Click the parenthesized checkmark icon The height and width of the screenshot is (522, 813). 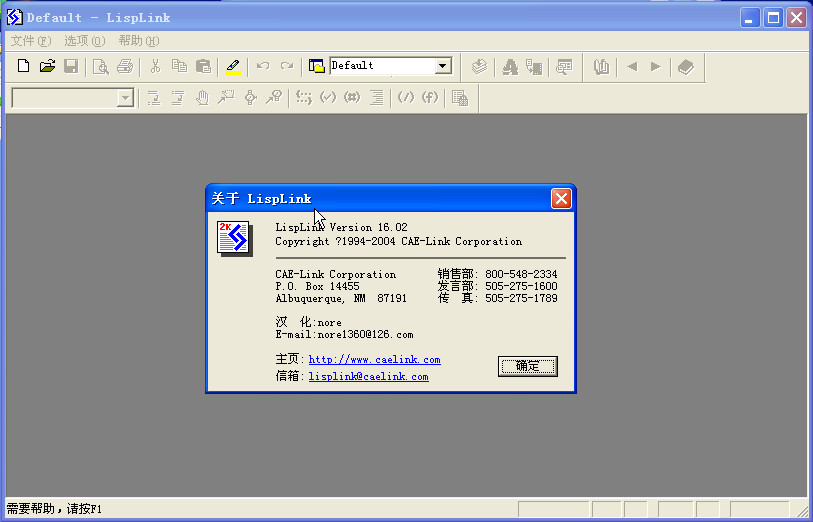point(328,97)
